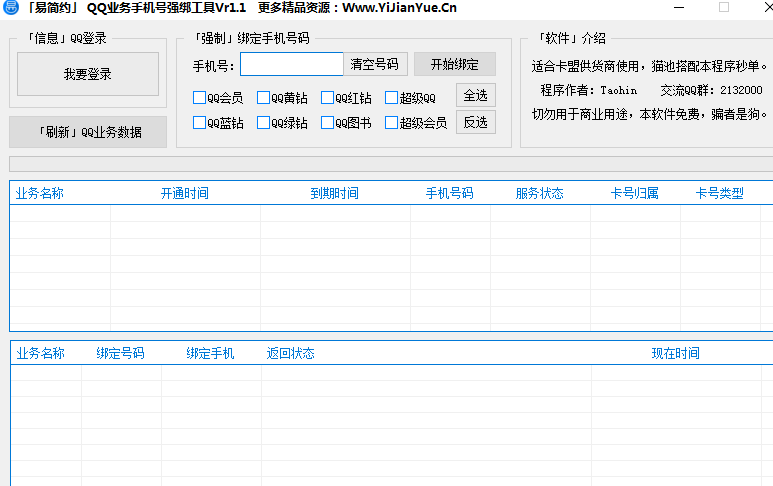
Task: Sort by the 开通时间 column header
Action: [x=184, y=194]
